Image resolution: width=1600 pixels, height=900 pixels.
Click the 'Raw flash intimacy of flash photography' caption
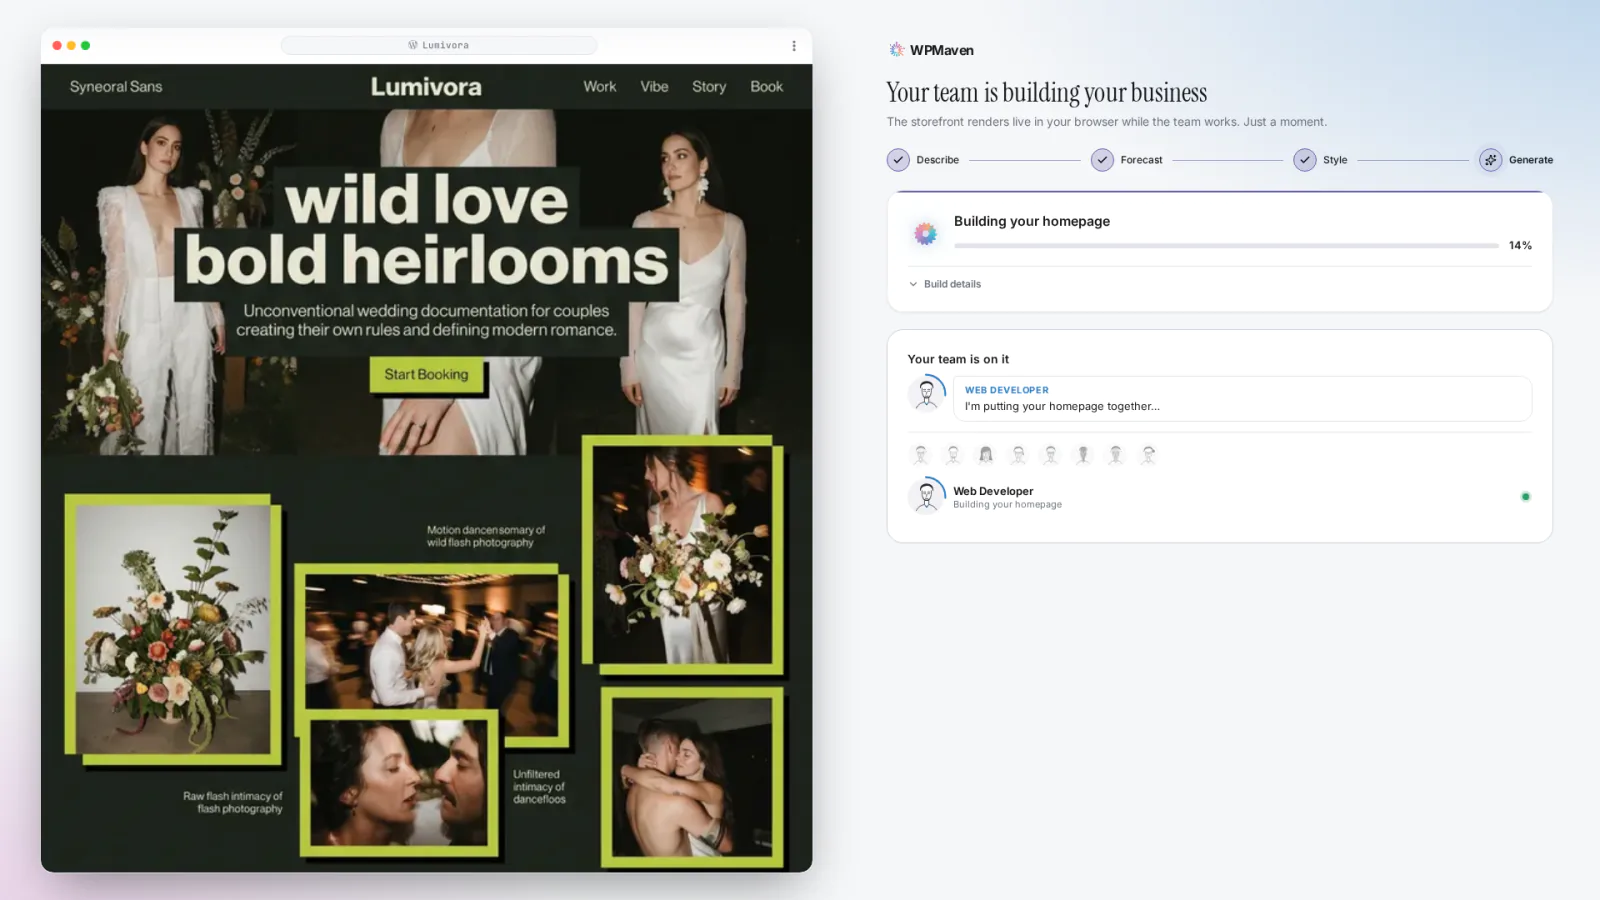[232, 803]
